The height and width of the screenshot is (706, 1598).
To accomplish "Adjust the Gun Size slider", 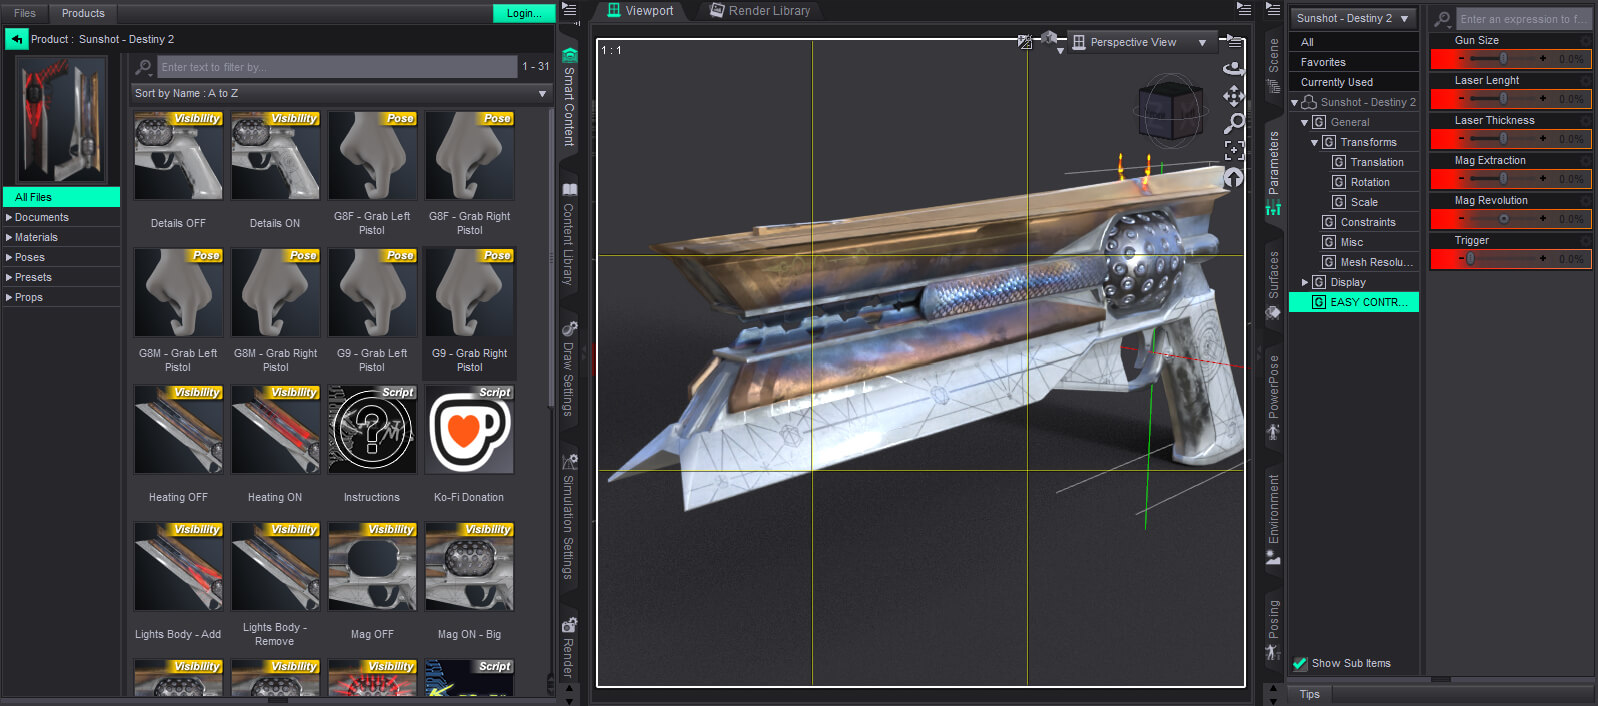I will [x=1502, y=59].
